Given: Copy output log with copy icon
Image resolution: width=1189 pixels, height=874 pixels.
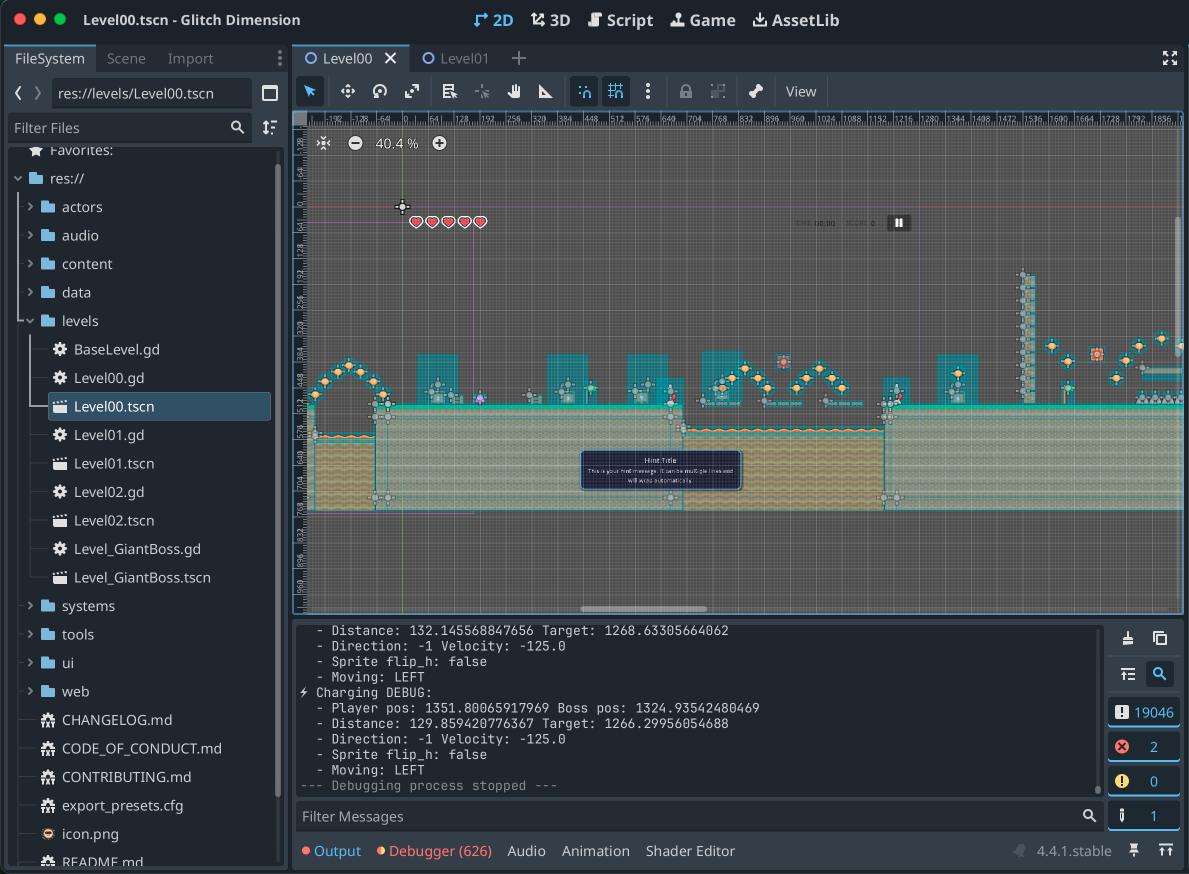Looking at the screenshot, I should (x=1160, y=638).
